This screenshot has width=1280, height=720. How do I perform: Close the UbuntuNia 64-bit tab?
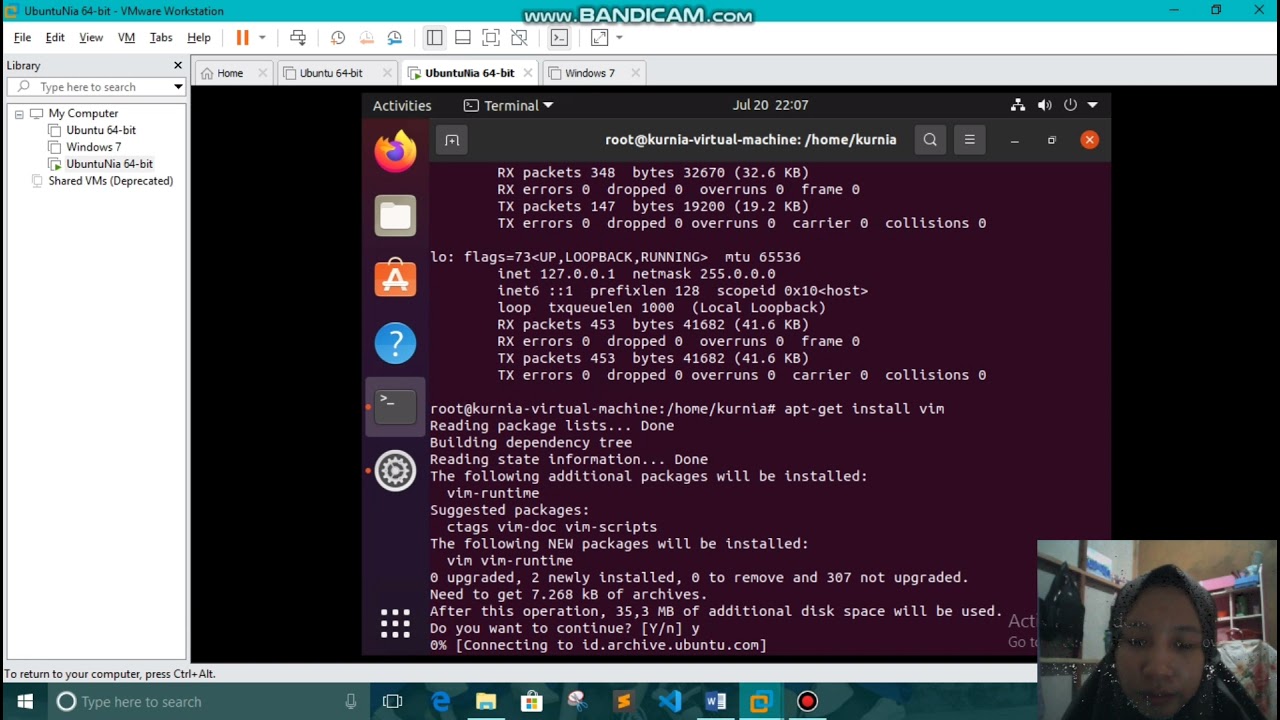(526, 73)
